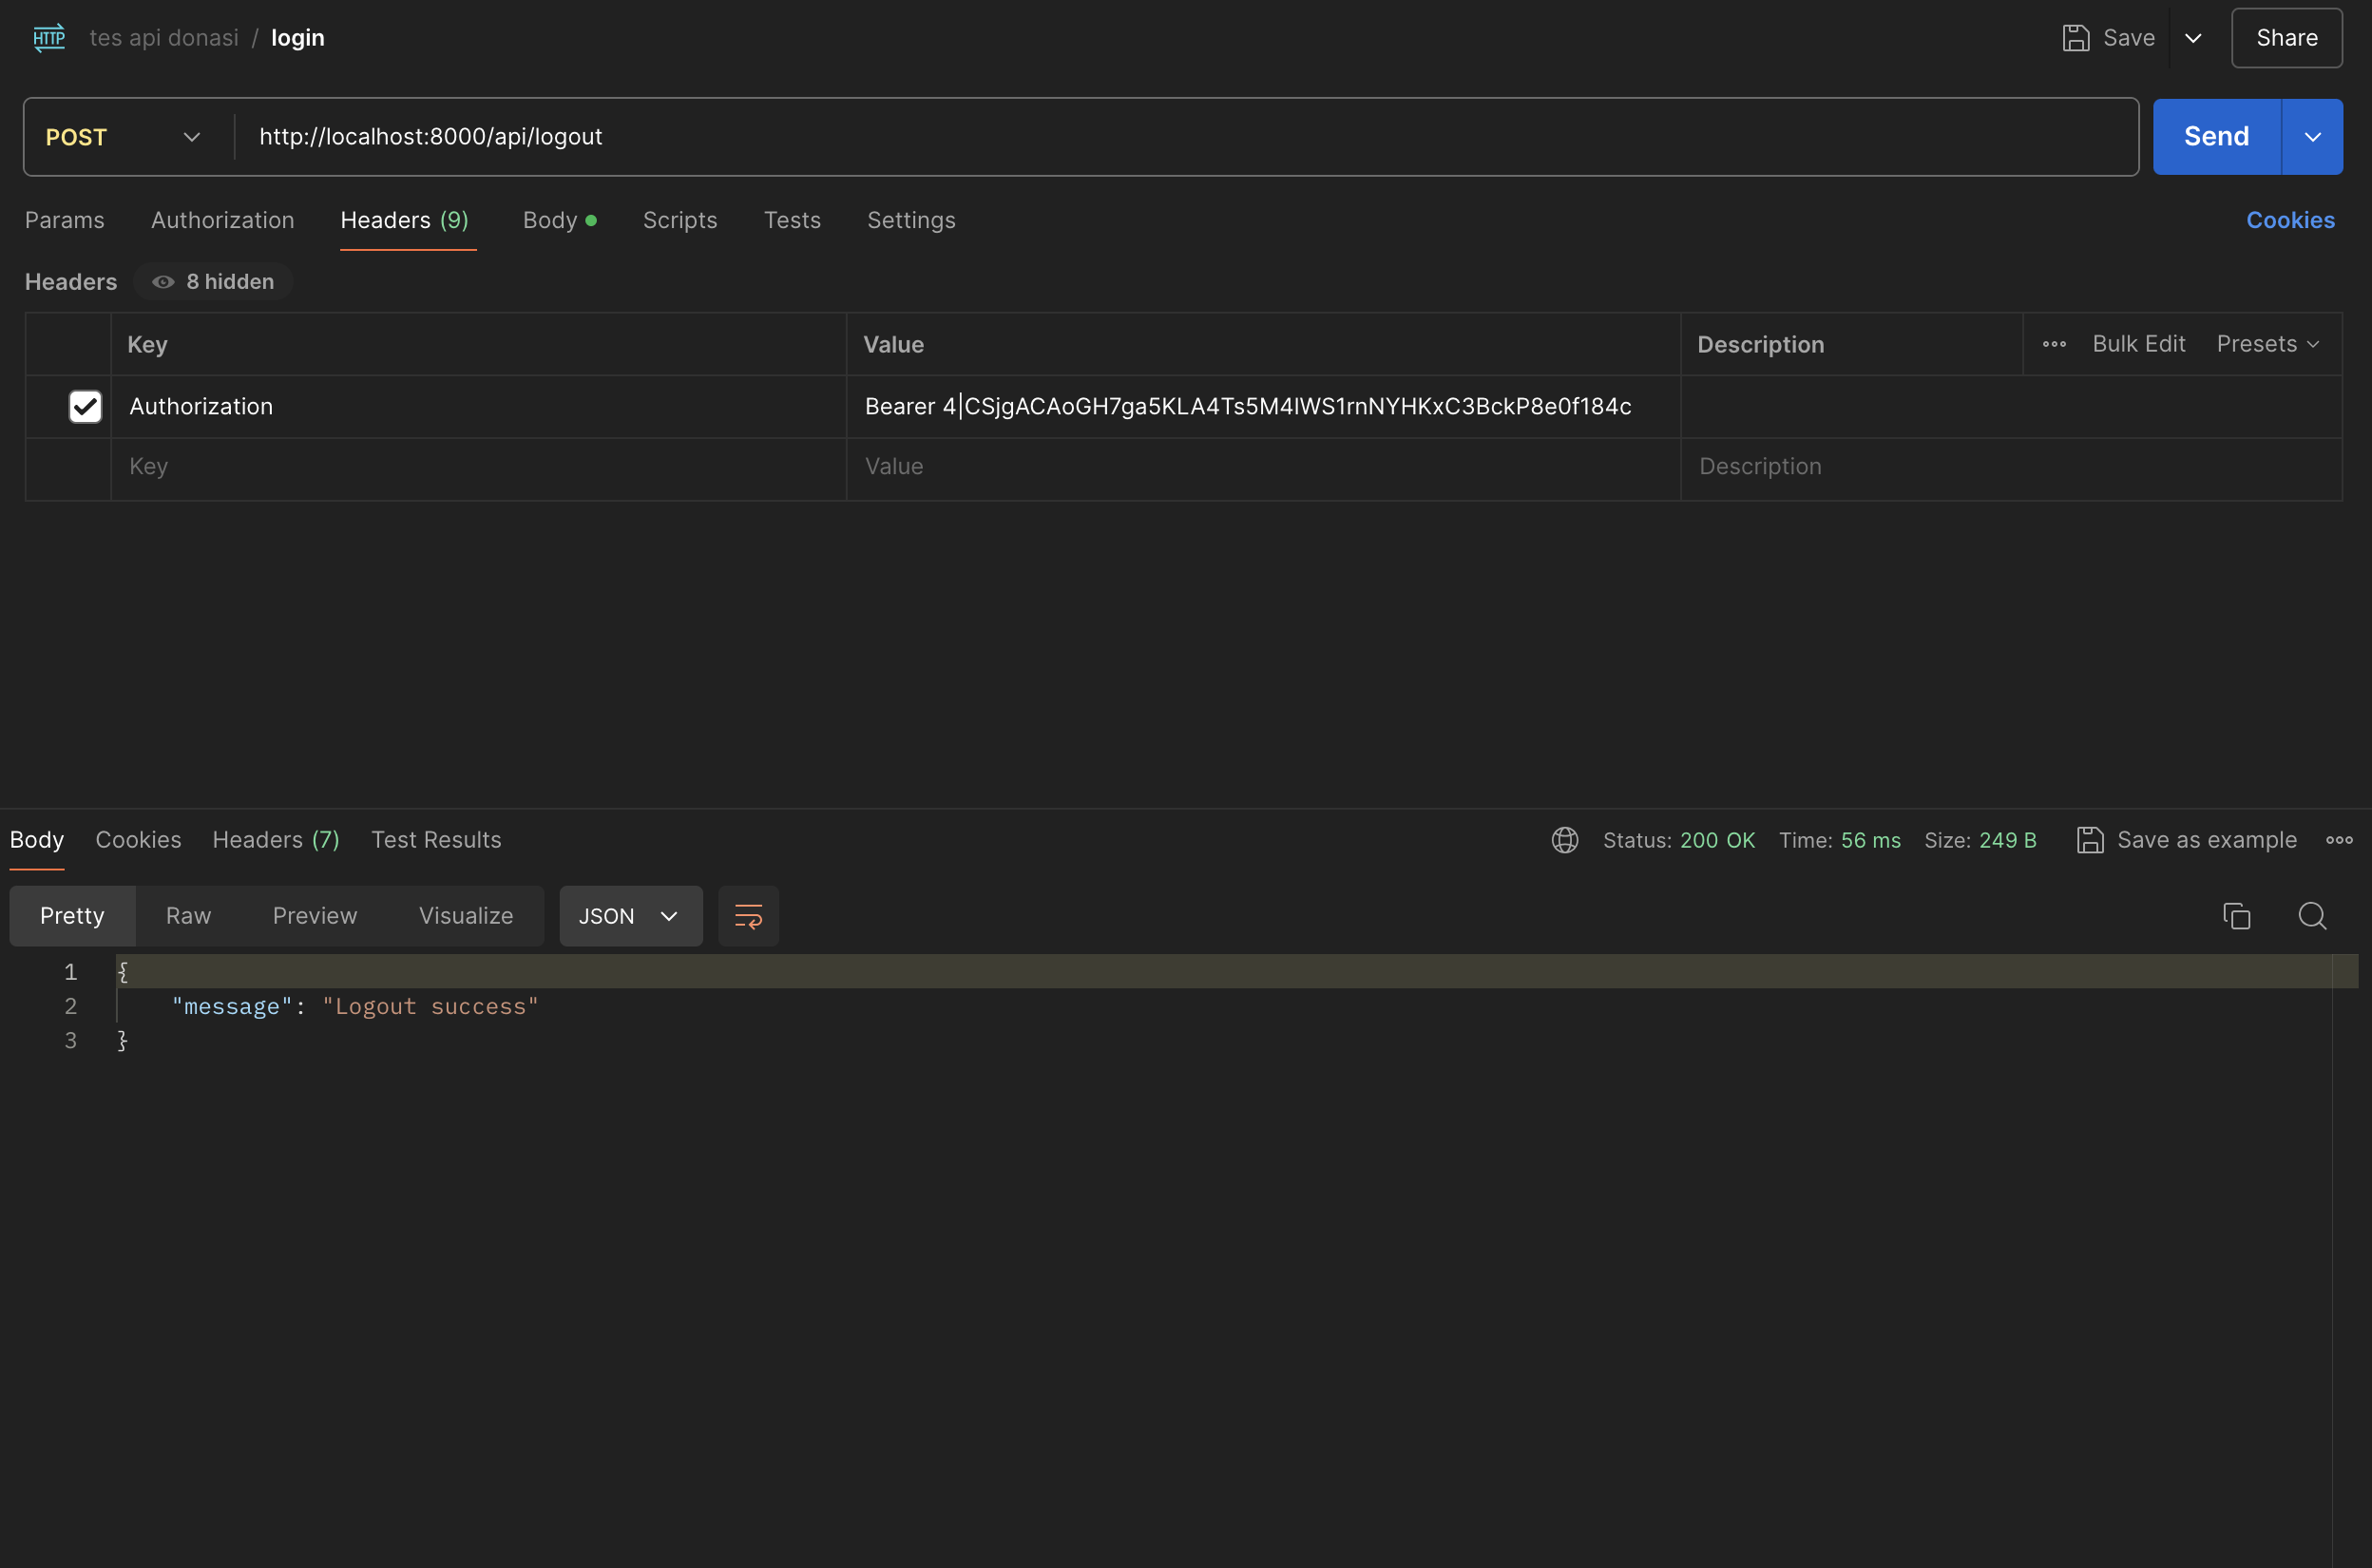Open the response Headers (7) tab
2372x1568 pixels.
(x=276, y=840)
